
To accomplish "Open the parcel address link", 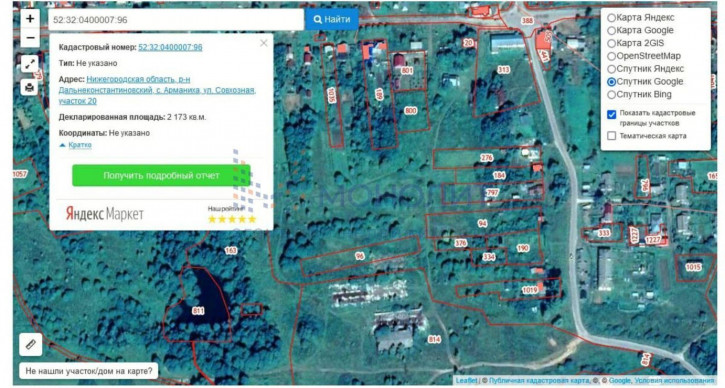I will click(x=157, y=90).
